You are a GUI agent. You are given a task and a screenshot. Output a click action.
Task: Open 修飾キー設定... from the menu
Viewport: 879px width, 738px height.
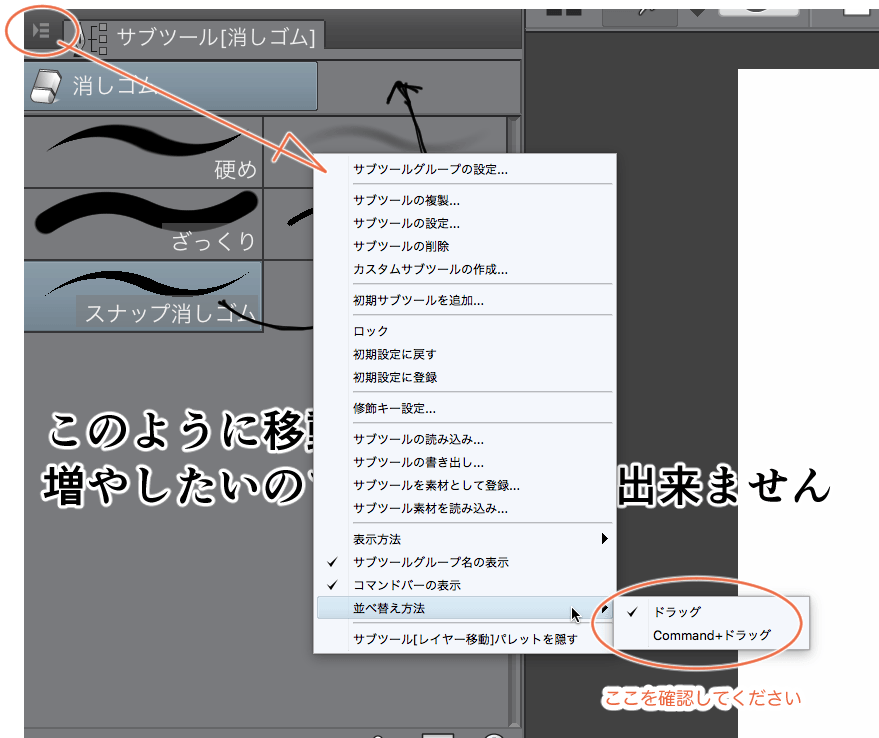click(x=394, y=408)
